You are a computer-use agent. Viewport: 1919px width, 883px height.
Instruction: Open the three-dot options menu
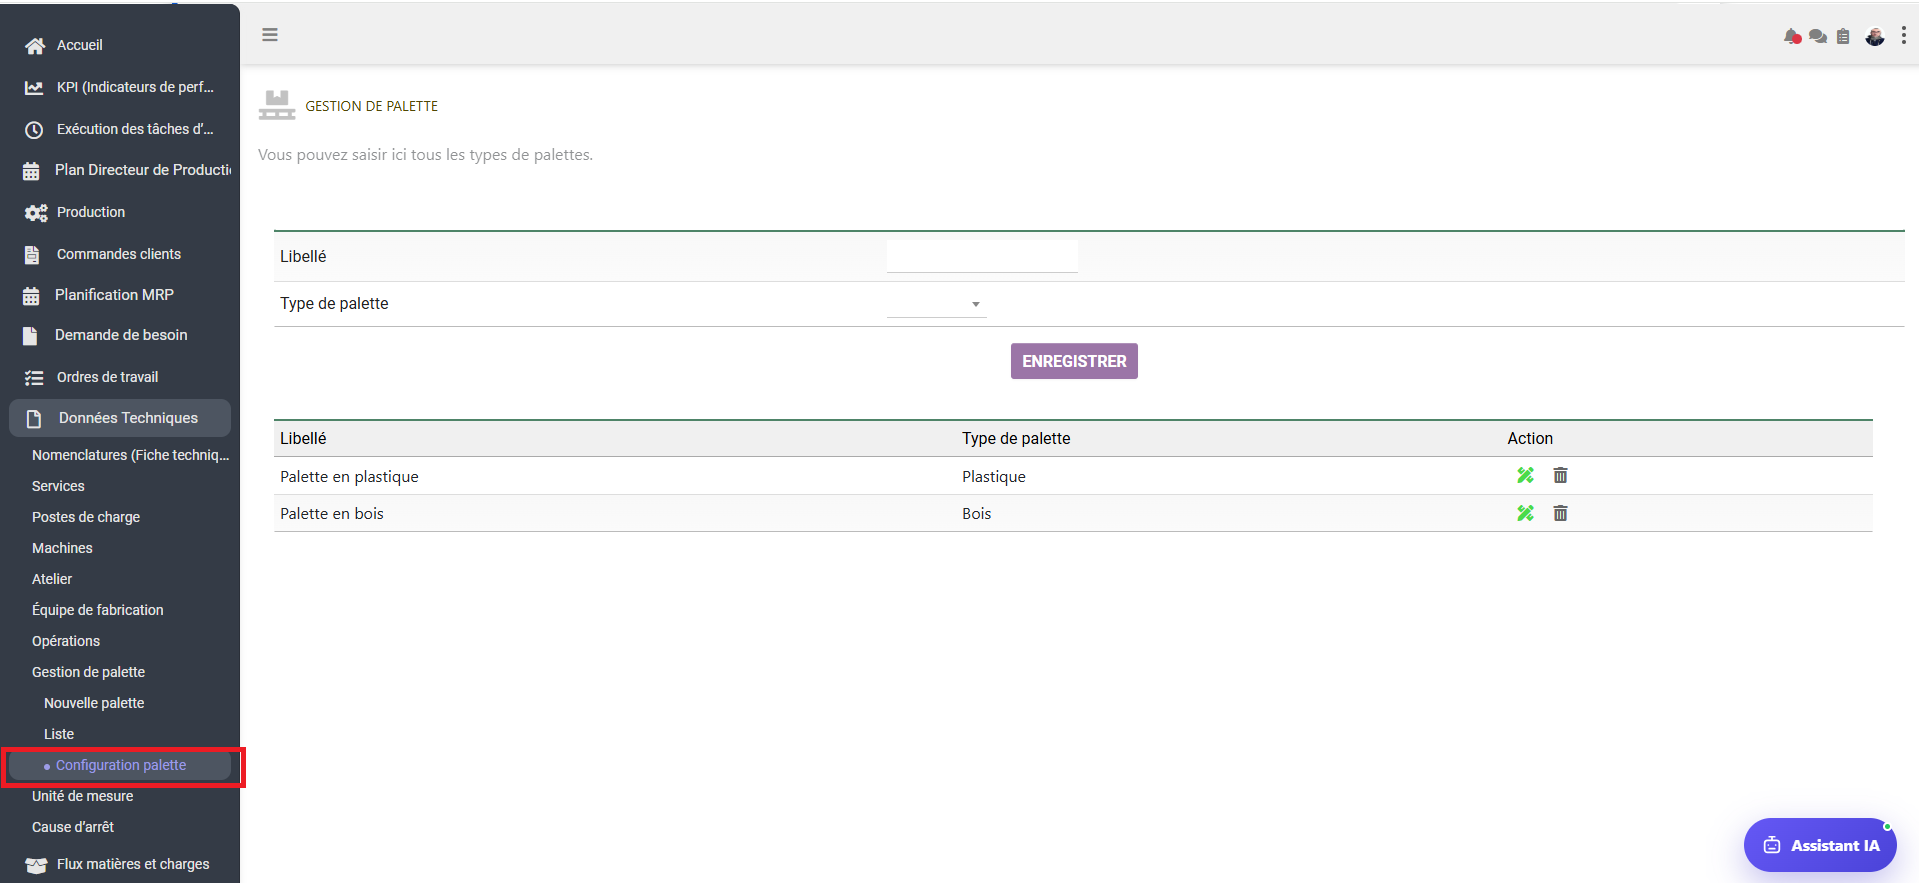[x=1903, y=36]
